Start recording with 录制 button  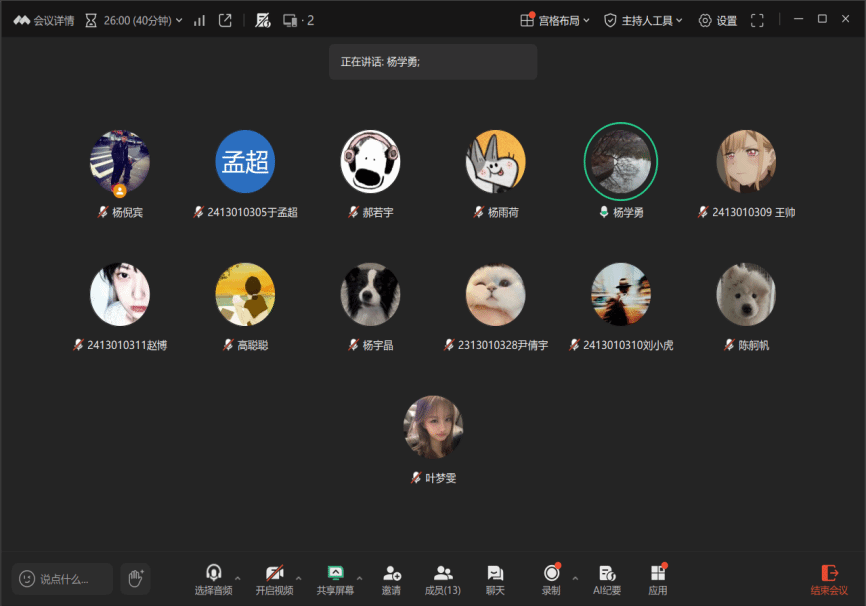pos(551,579)
